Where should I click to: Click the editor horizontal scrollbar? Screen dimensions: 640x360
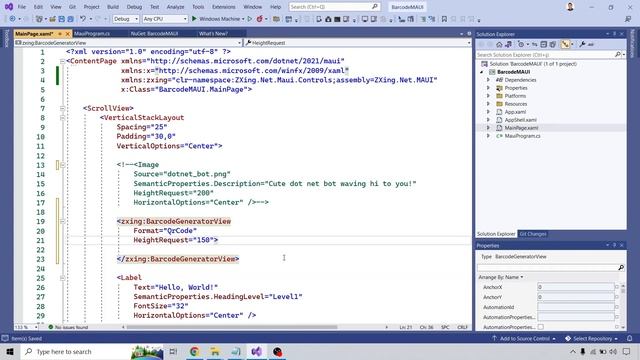(x=232, y=327)
